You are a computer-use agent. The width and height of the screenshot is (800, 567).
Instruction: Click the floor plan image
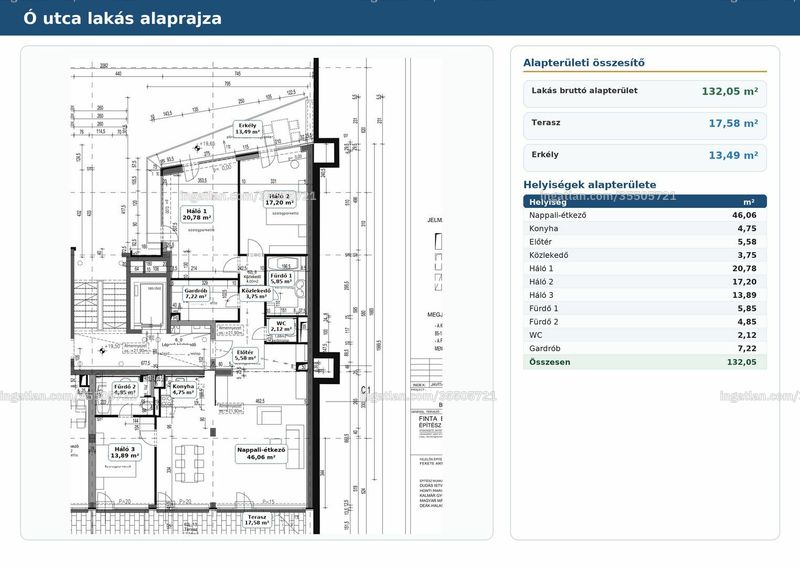point(257,296)
